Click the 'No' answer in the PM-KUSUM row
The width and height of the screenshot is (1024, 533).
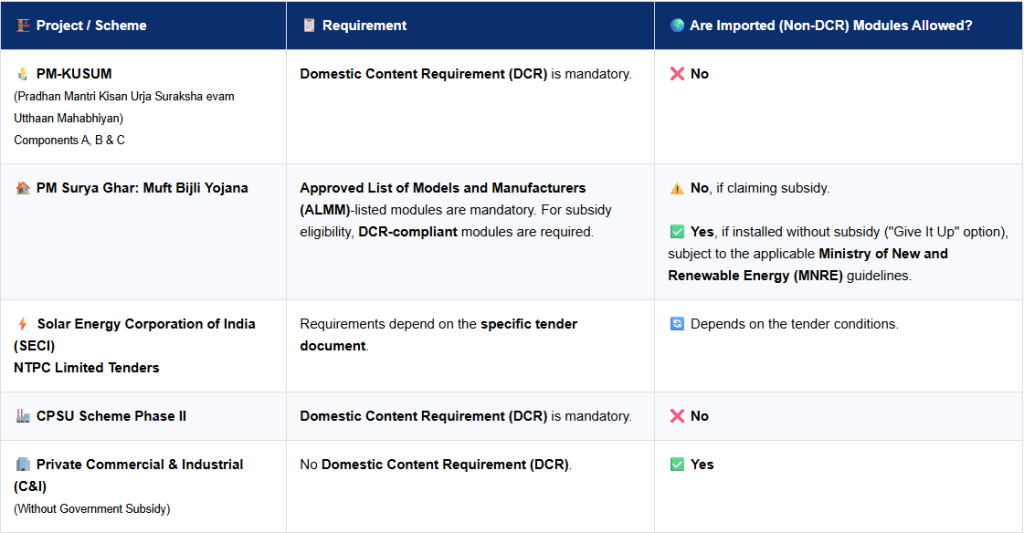pyautogui.click(x=699, y=74)
